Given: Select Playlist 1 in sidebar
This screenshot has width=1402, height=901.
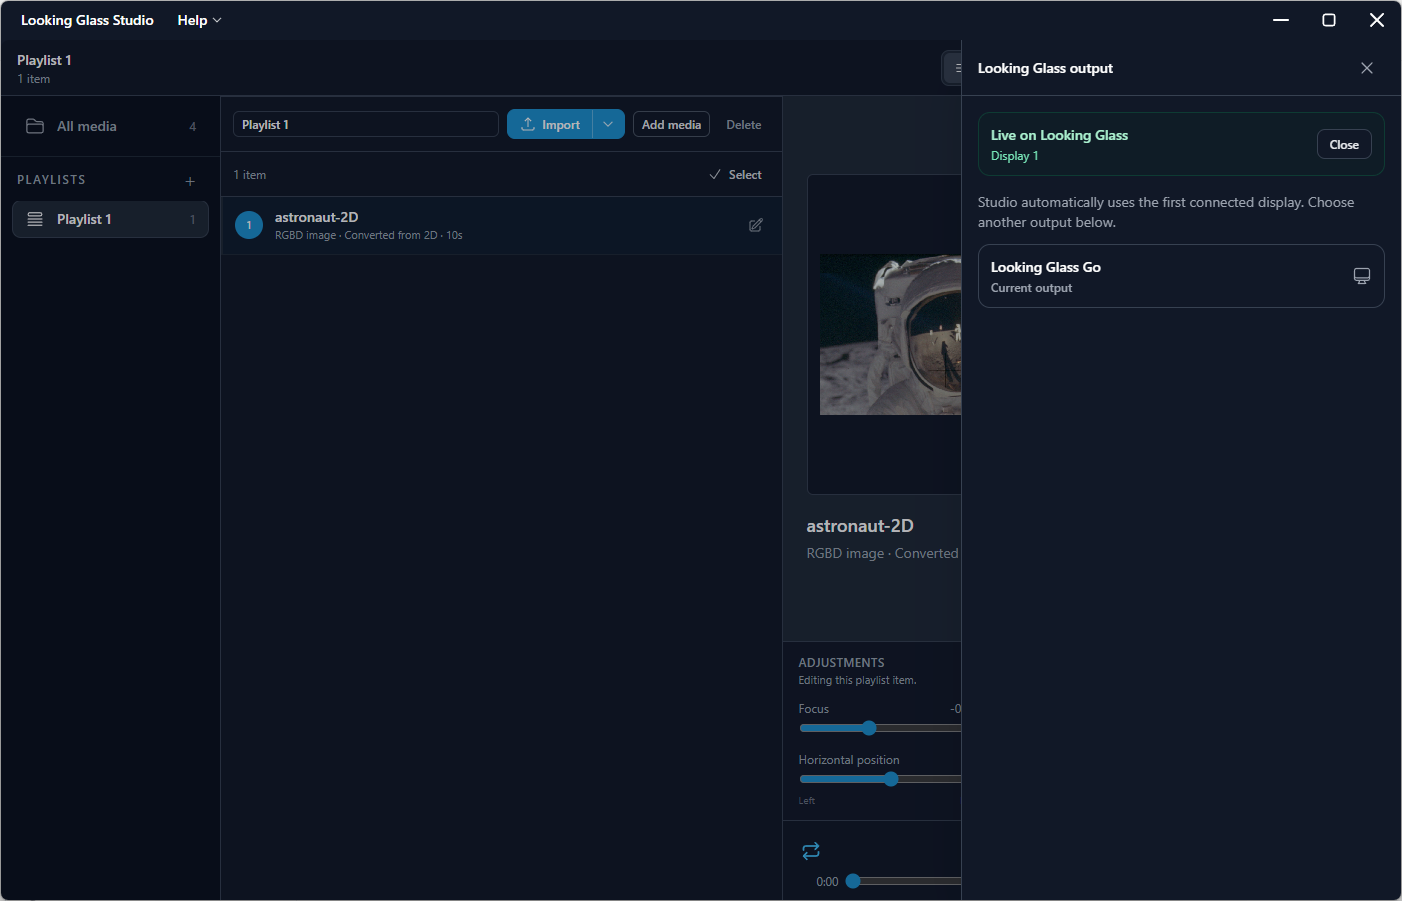Looking at the screenshot, I should pos(110,219).
